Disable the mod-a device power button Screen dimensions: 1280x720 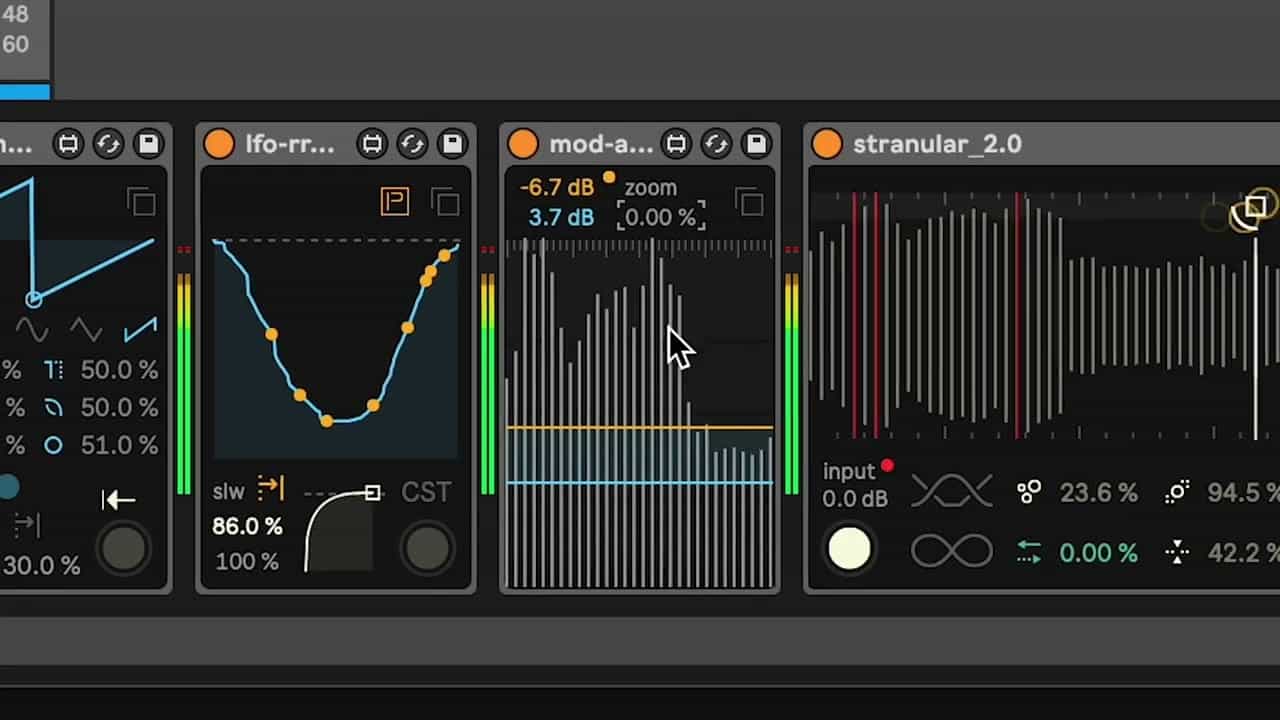tap(522, 144)
